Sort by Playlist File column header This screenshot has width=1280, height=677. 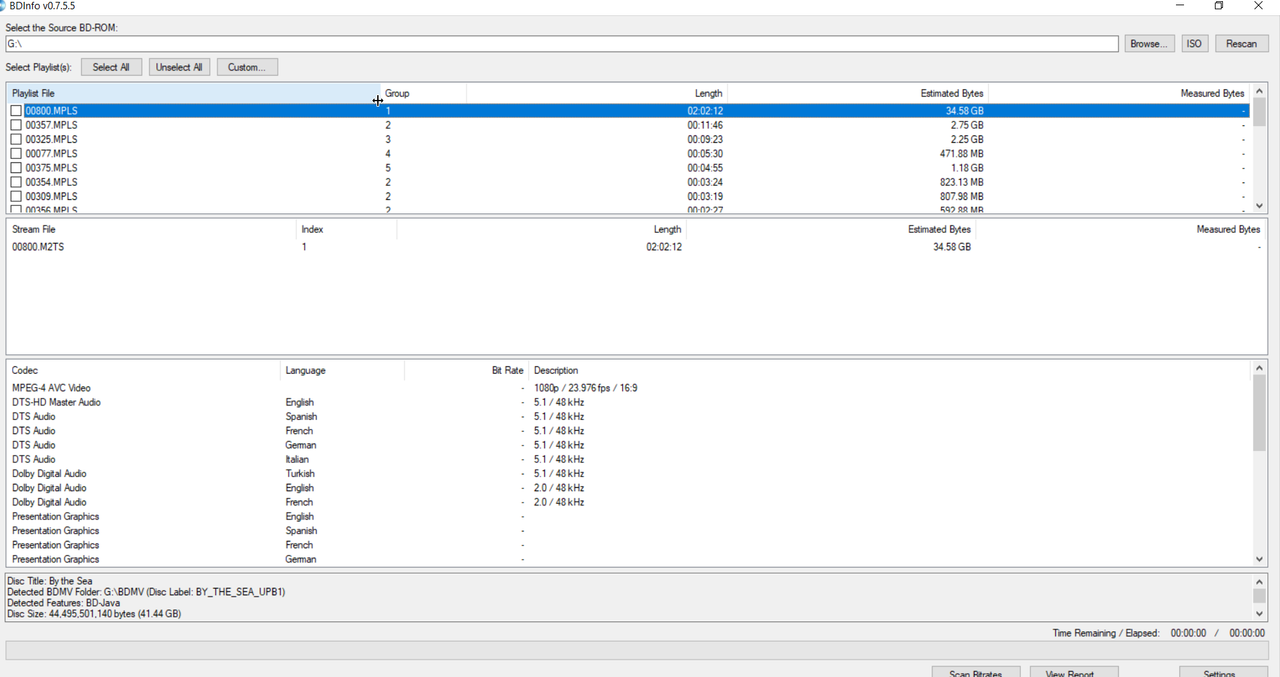tap(193, 93)
